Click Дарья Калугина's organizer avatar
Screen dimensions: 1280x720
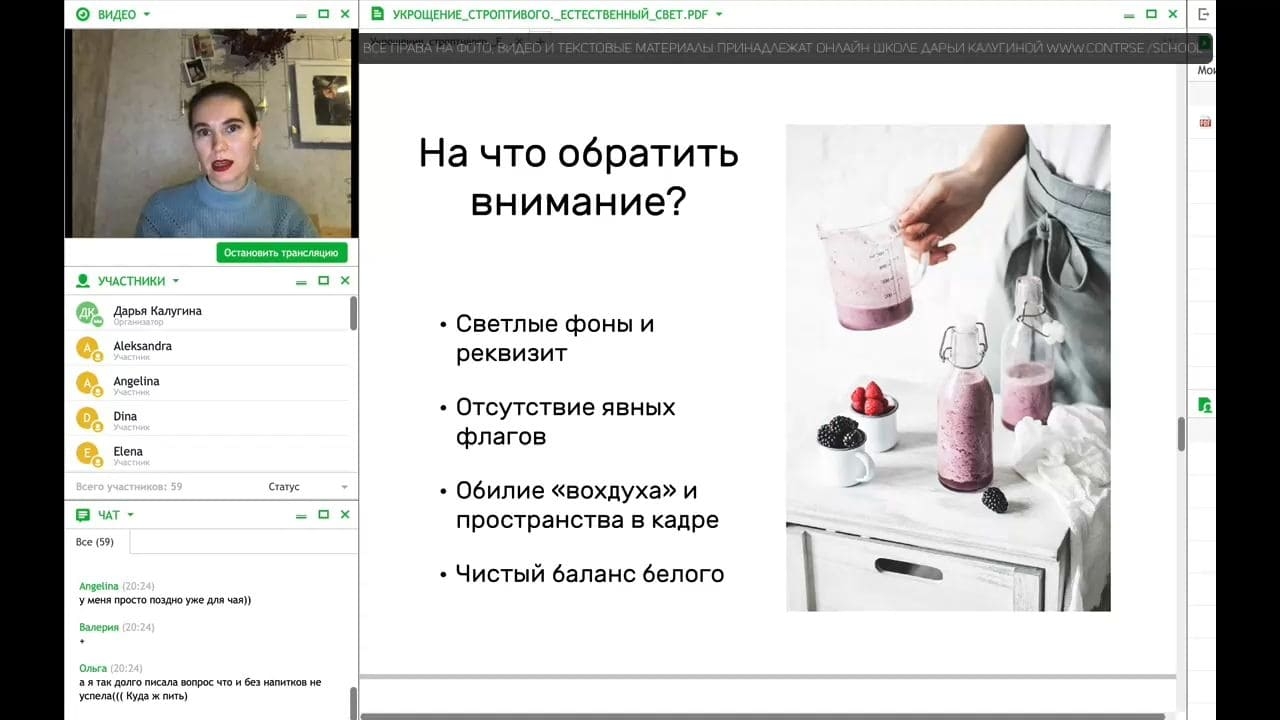(x=89, y=314)
